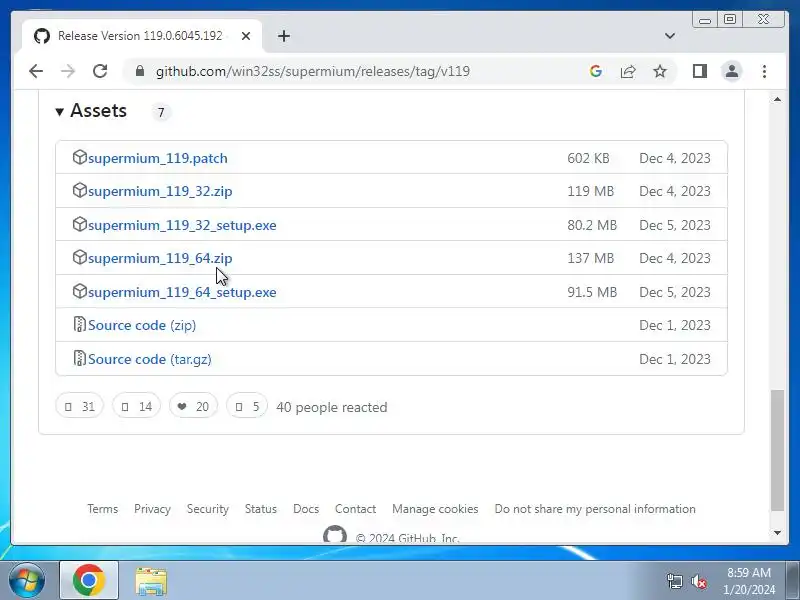Click Manage cookies in the footer
The image size is (800, 600).
pos(435,509)
